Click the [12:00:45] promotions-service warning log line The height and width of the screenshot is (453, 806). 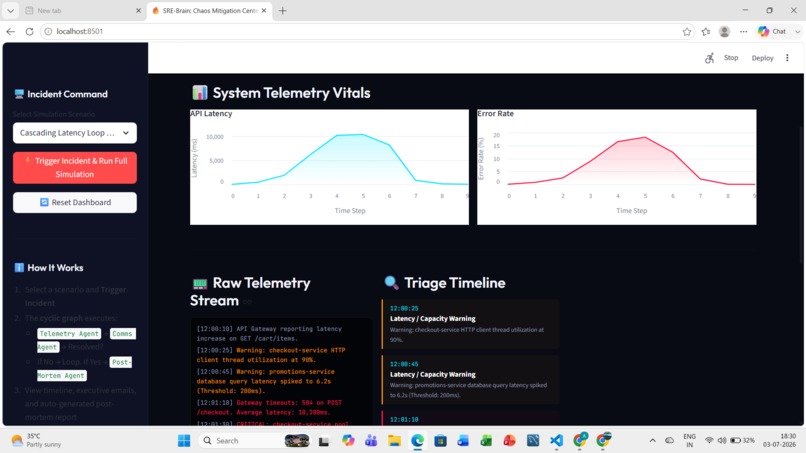[x=266, y=382]
